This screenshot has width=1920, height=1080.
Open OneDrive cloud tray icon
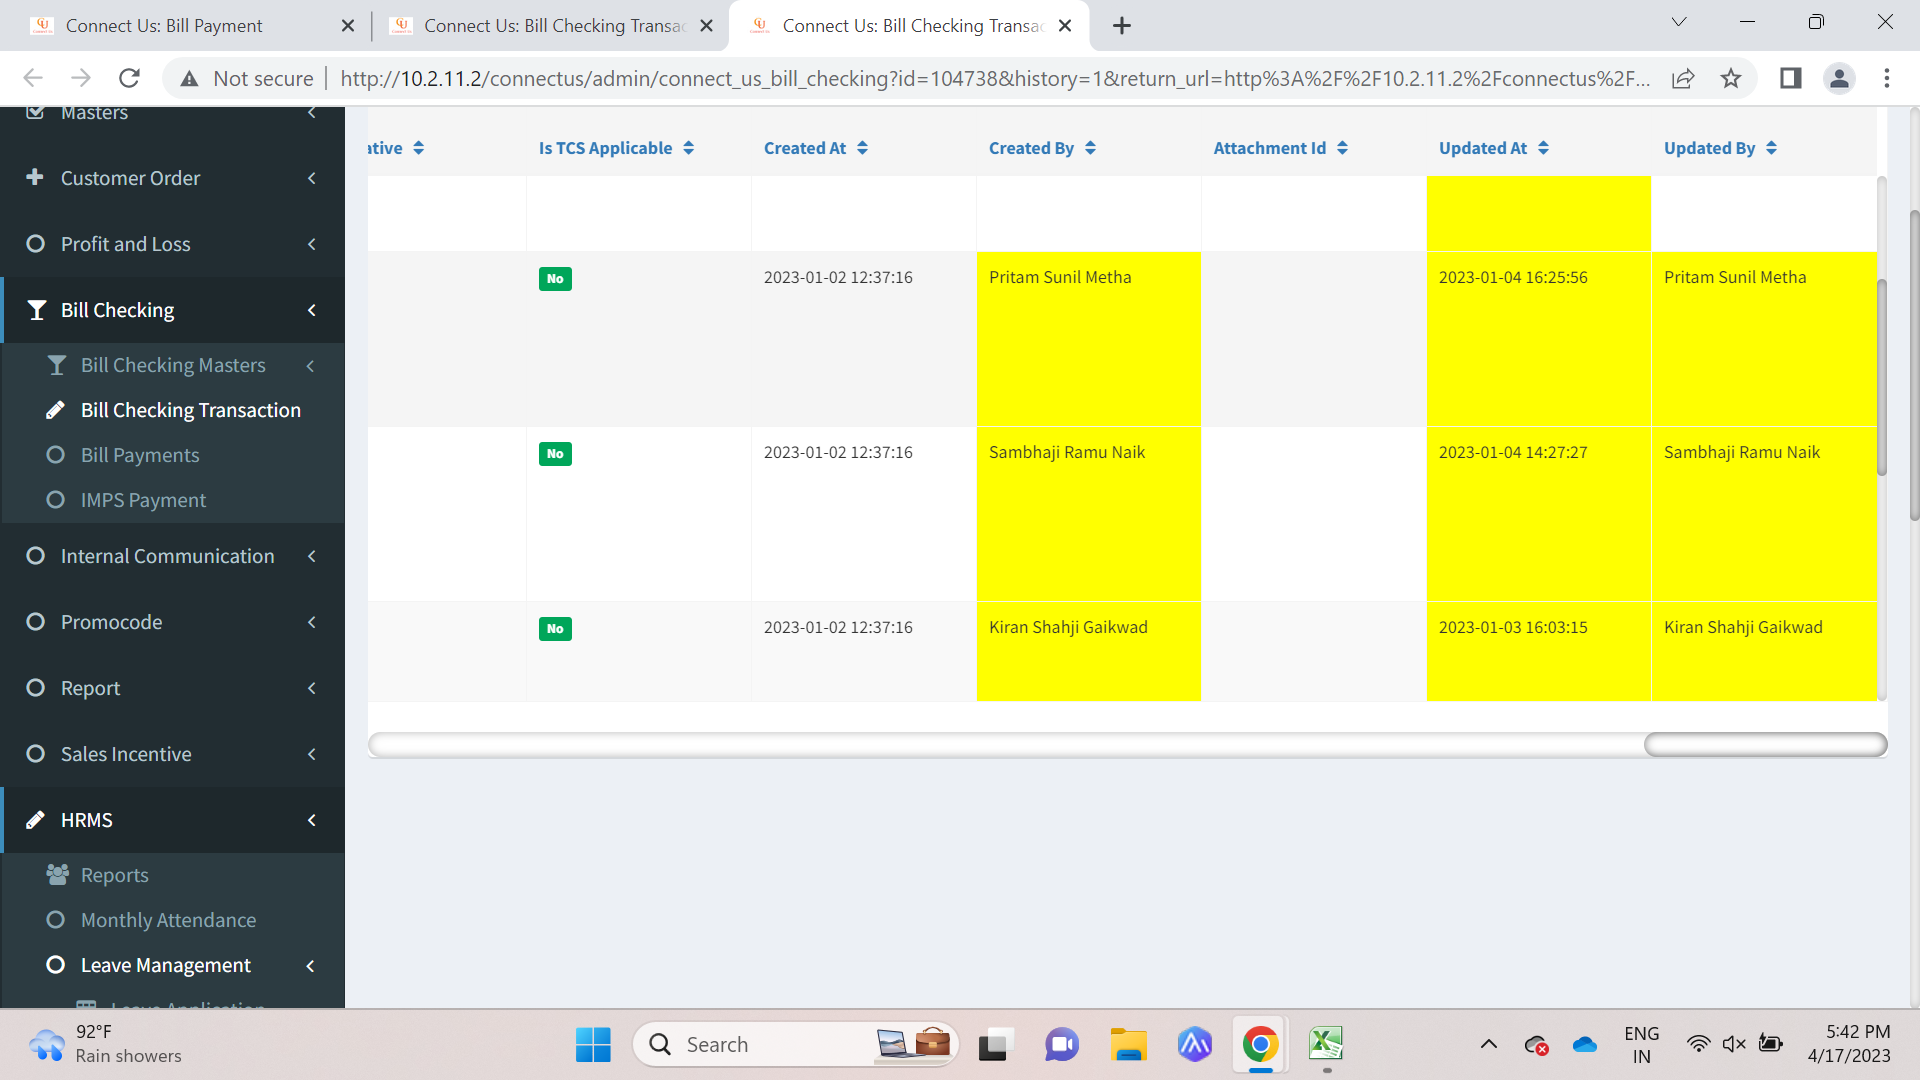[x=1585, y=1044]
